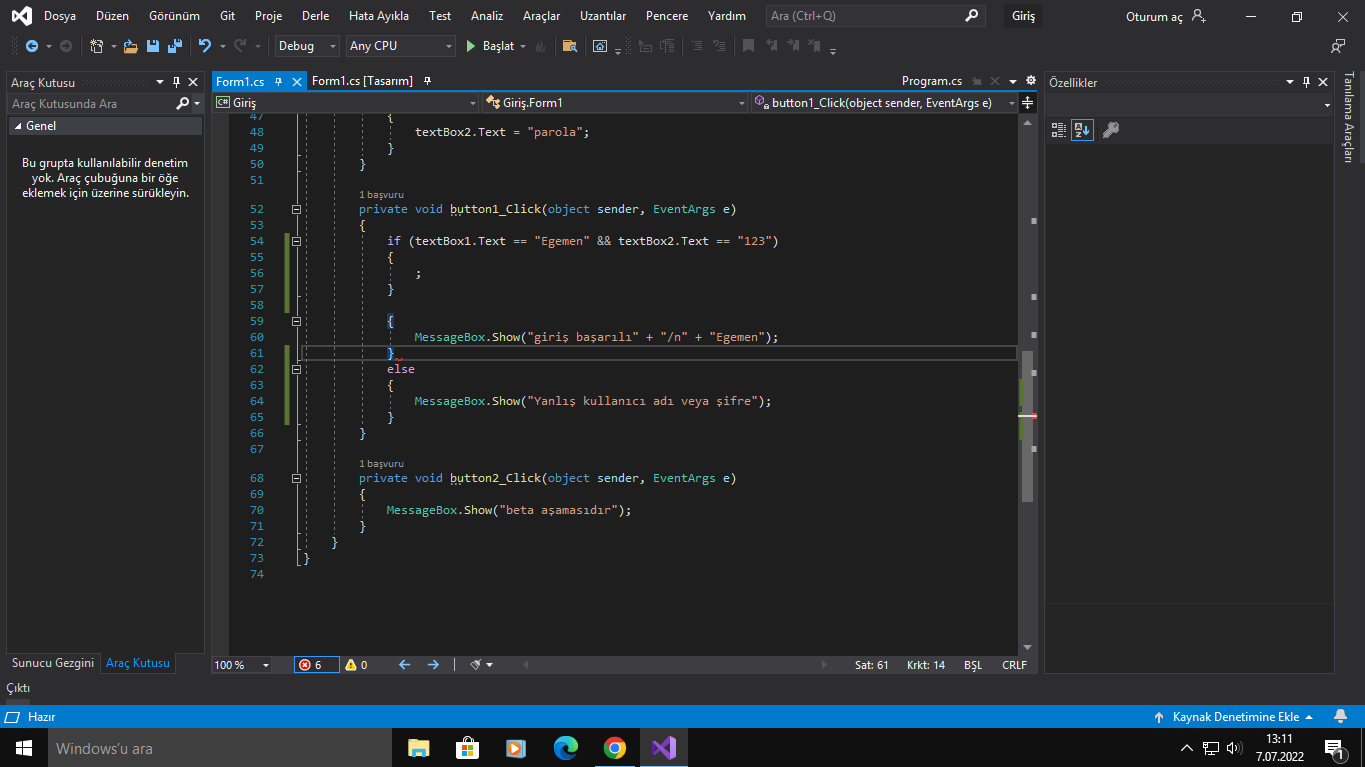Toggle alphabetical sort in Özellikler panel

point(1082,130)
